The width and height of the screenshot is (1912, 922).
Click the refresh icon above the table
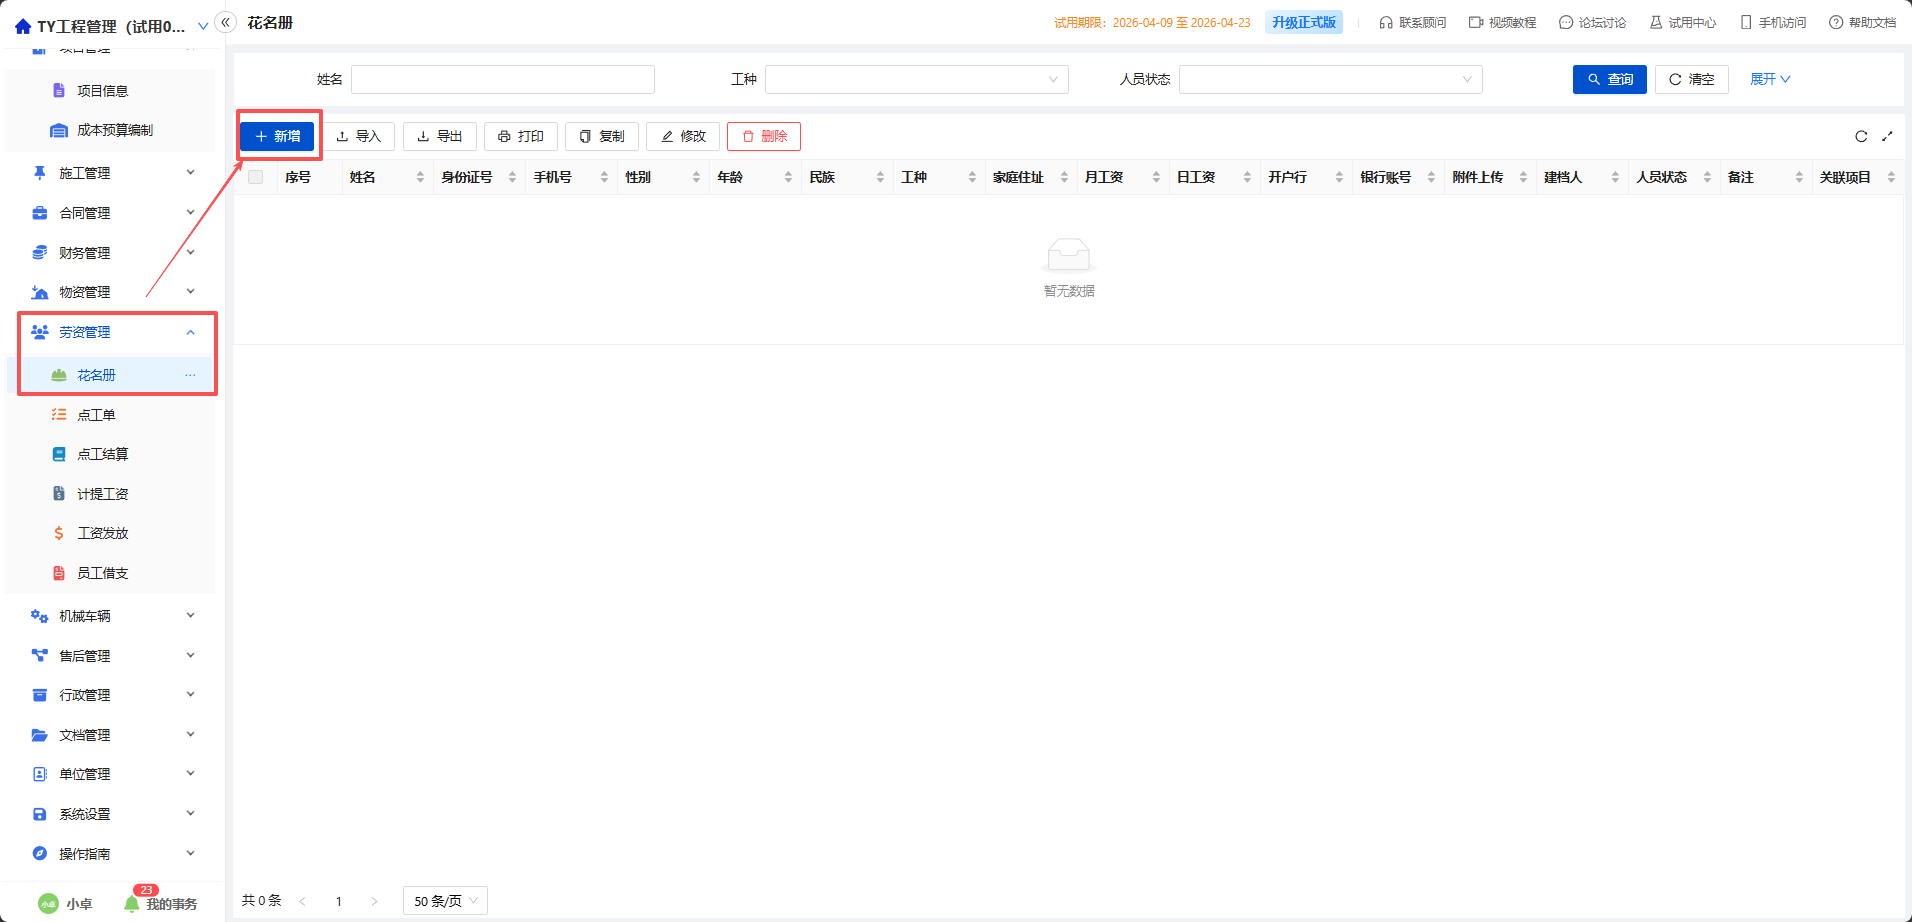point(1861,136)
